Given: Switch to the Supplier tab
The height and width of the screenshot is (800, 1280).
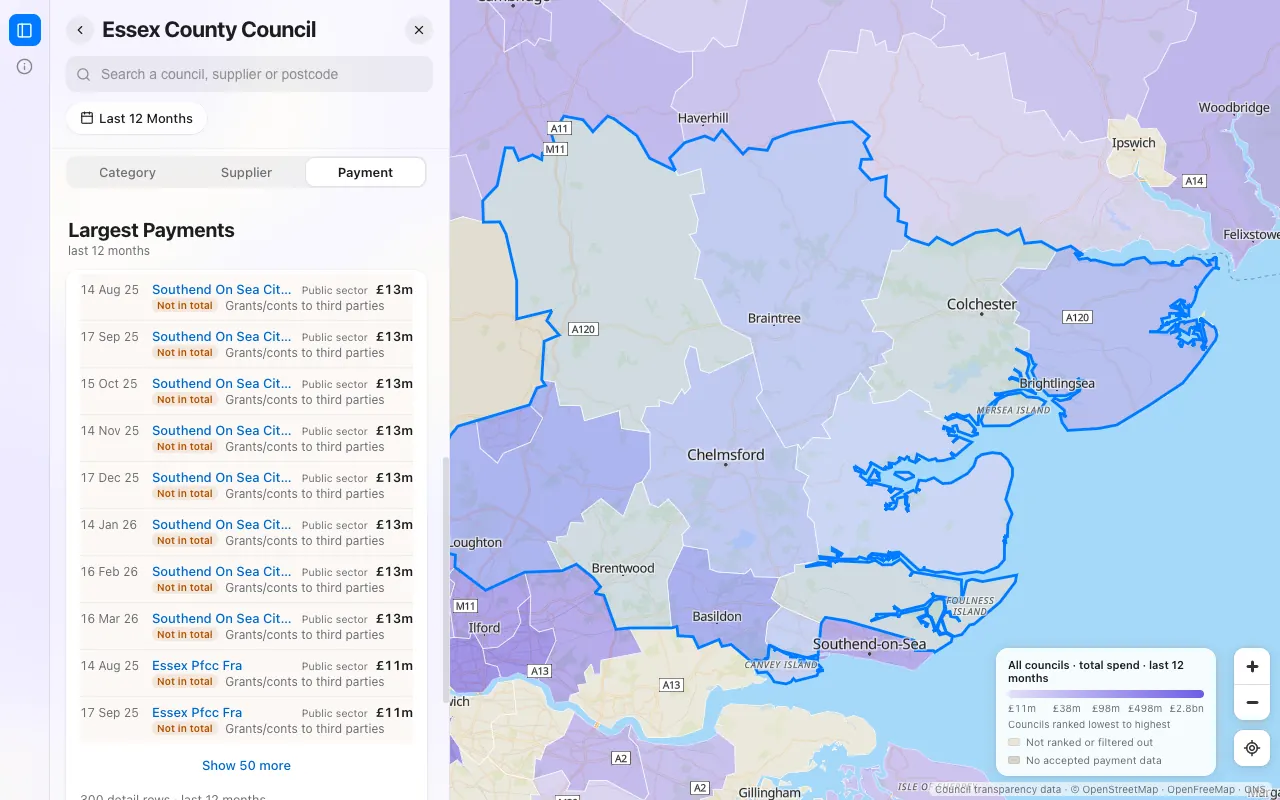Looking at the screenshot, I should (246, 172).
